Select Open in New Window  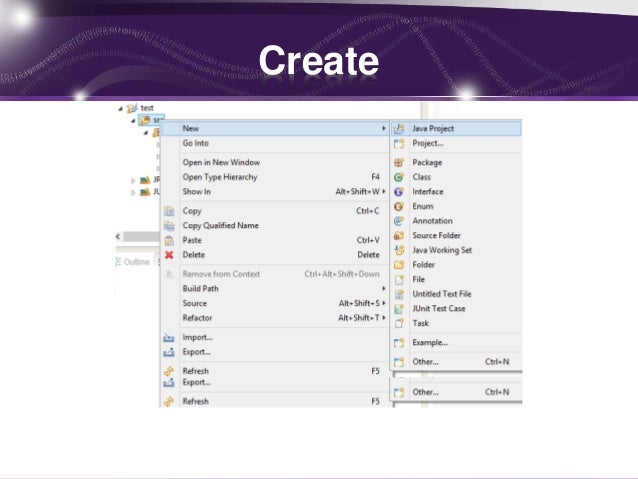coord(275,162)
